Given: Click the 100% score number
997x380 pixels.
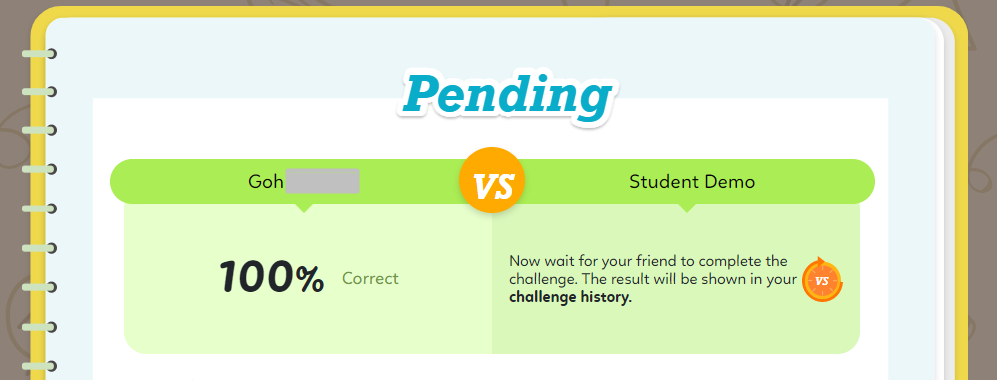Looking at the screenshot, I should 272,278.
